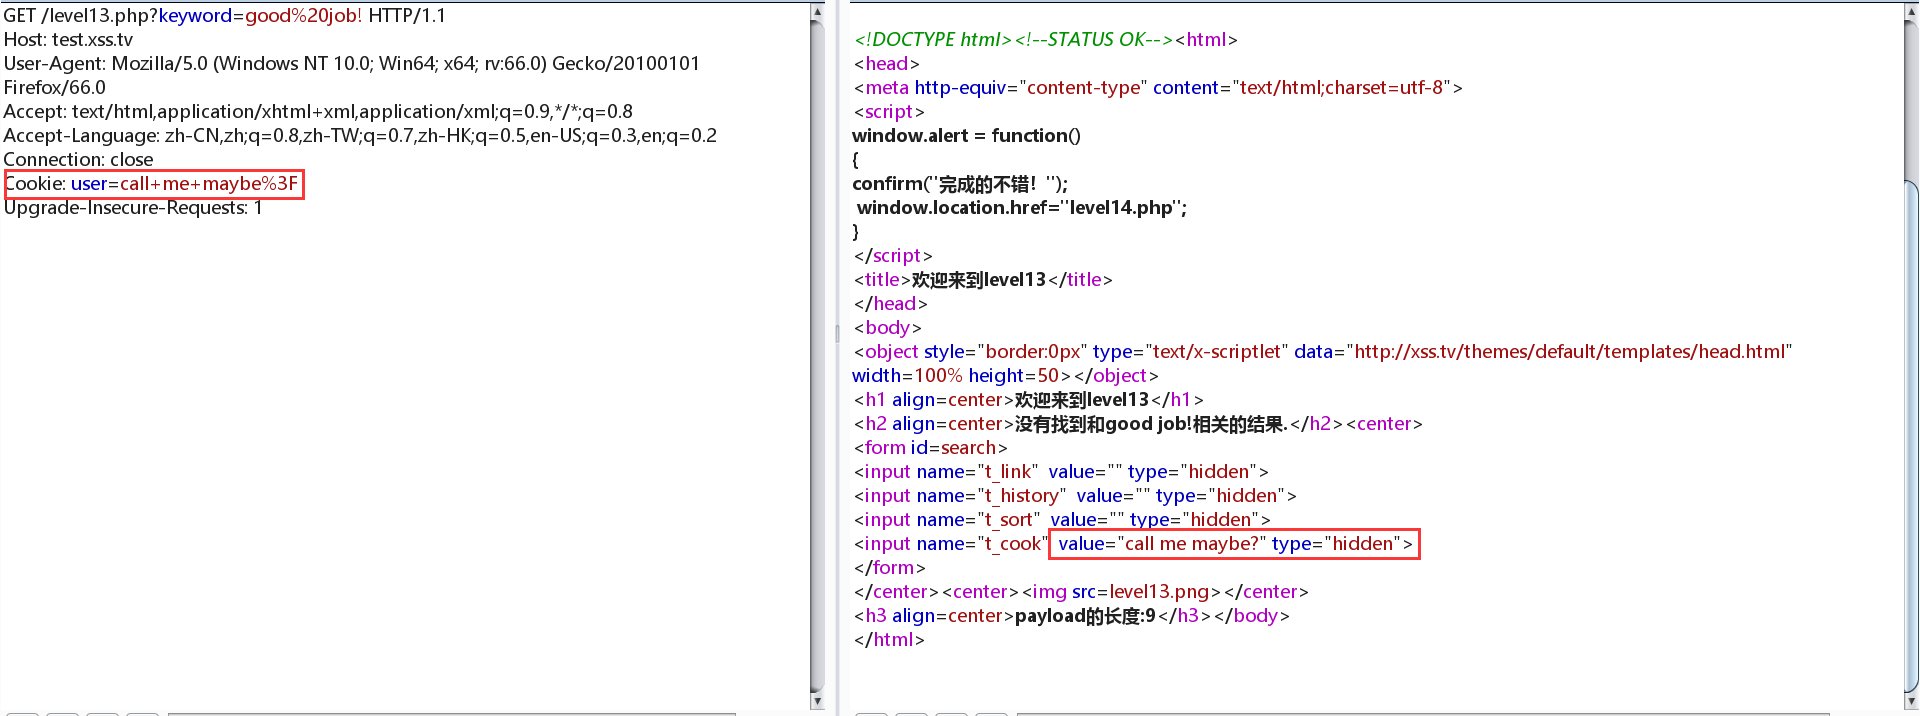Click the GET /level13.php request line
This screenshot has height=716, width=1920.
click(225, 16)
